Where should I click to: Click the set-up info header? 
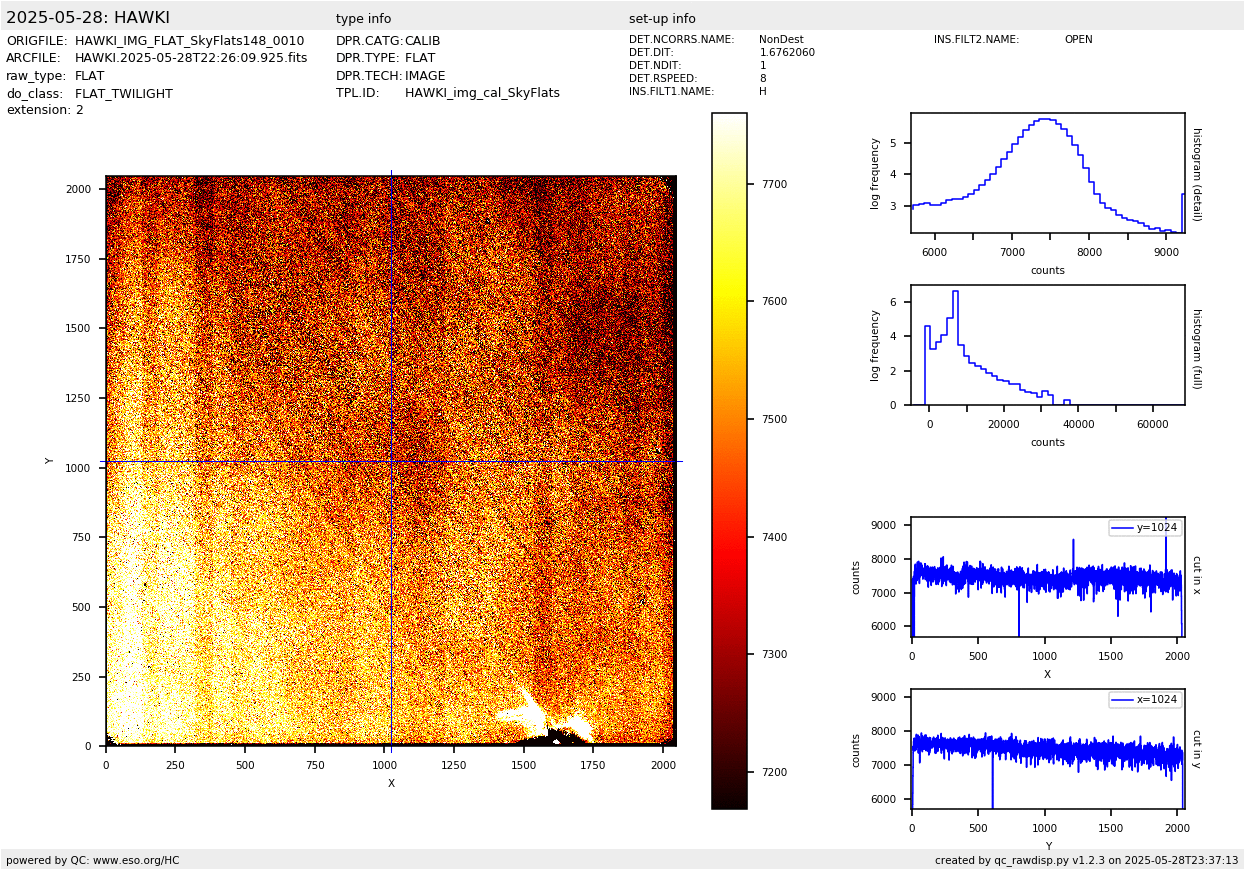pyautogui.click(x=662, y=19)
